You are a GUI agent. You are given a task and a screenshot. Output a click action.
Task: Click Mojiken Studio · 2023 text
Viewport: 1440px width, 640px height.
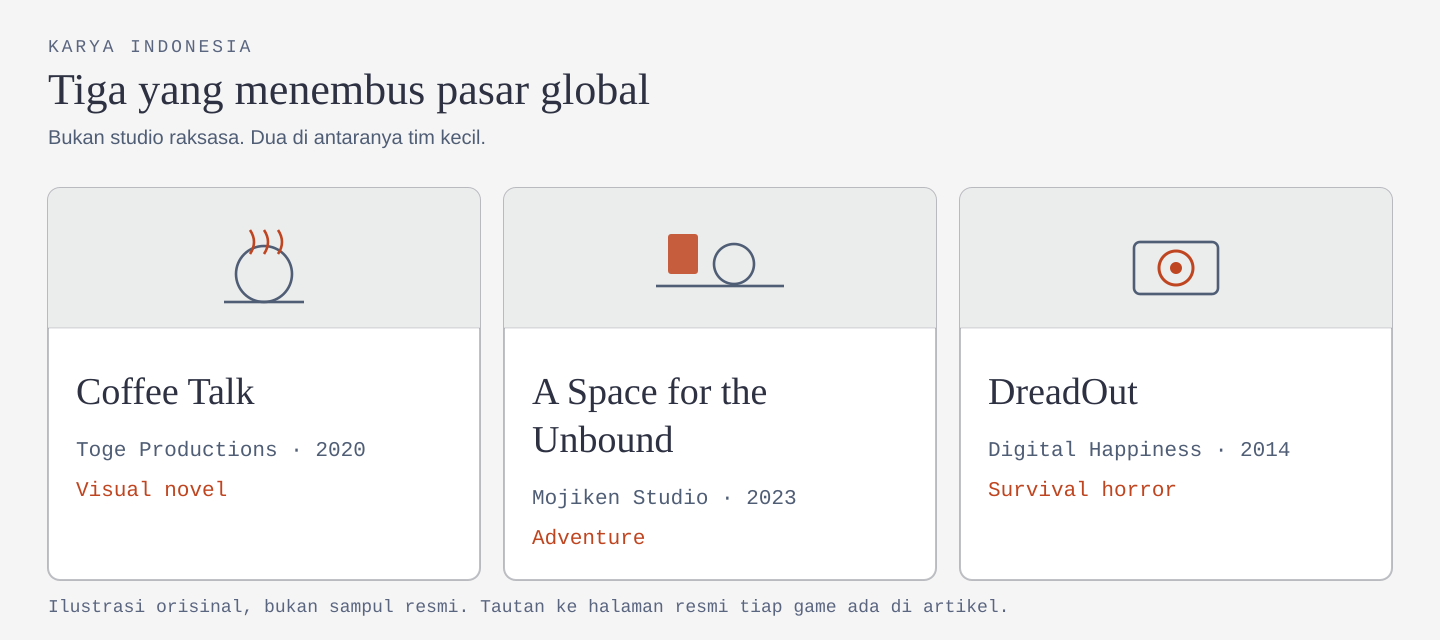(664, 498)
